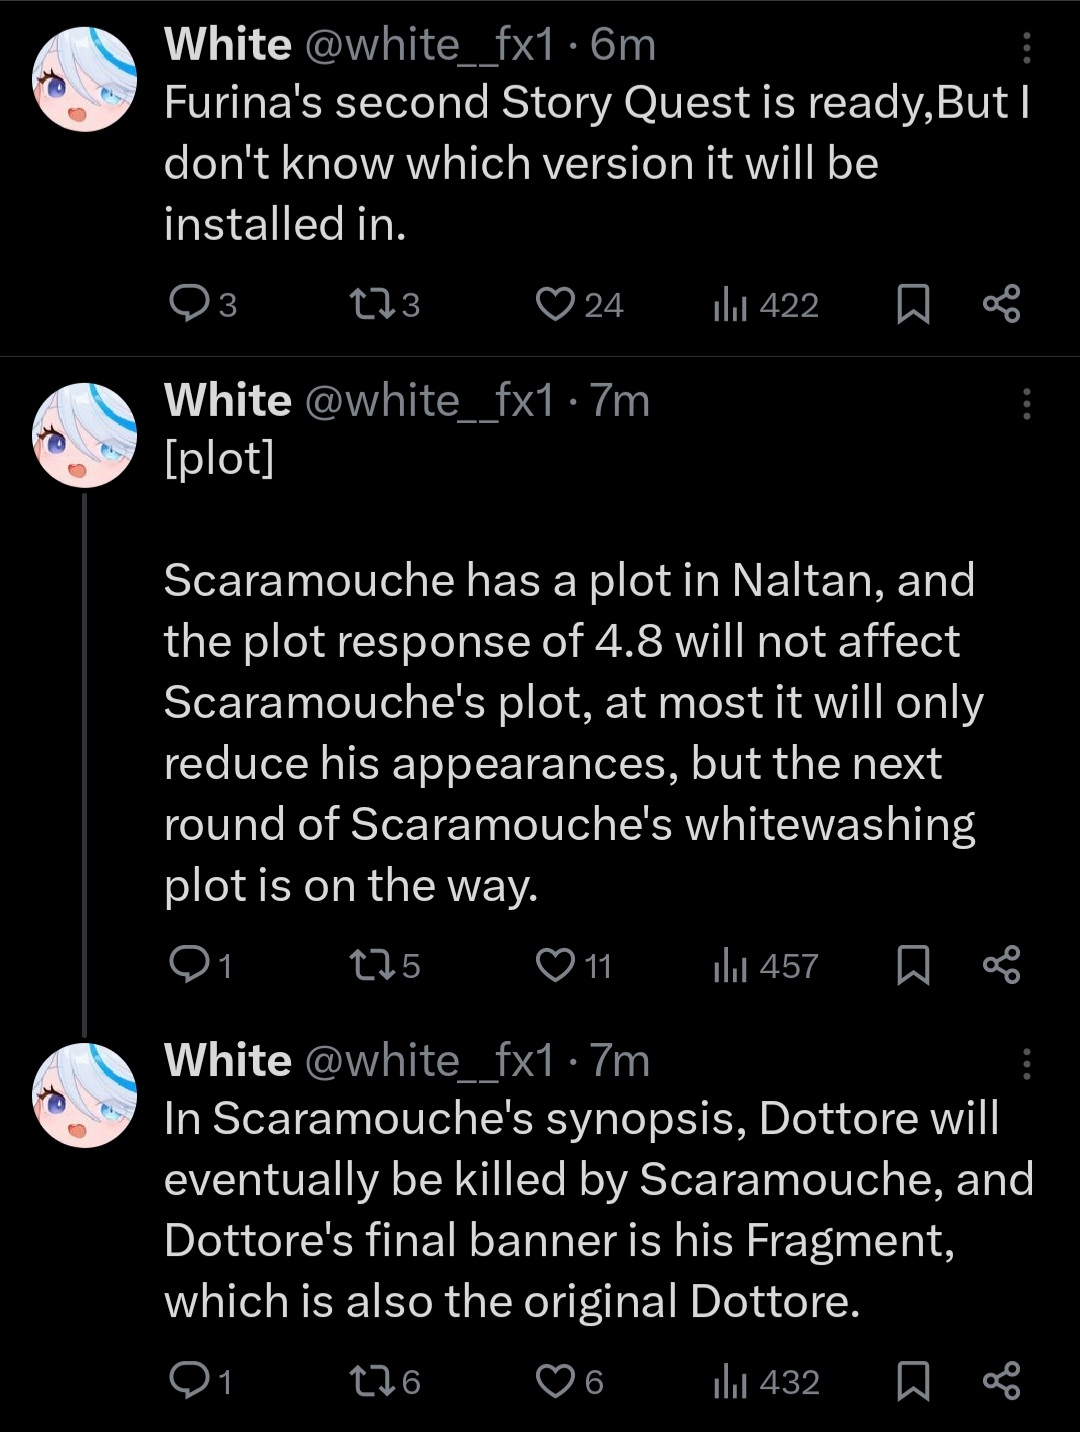Reply to the Scaramouche Naltan plot tweet
1080x1432 pixels.
[x=187, y=965]
